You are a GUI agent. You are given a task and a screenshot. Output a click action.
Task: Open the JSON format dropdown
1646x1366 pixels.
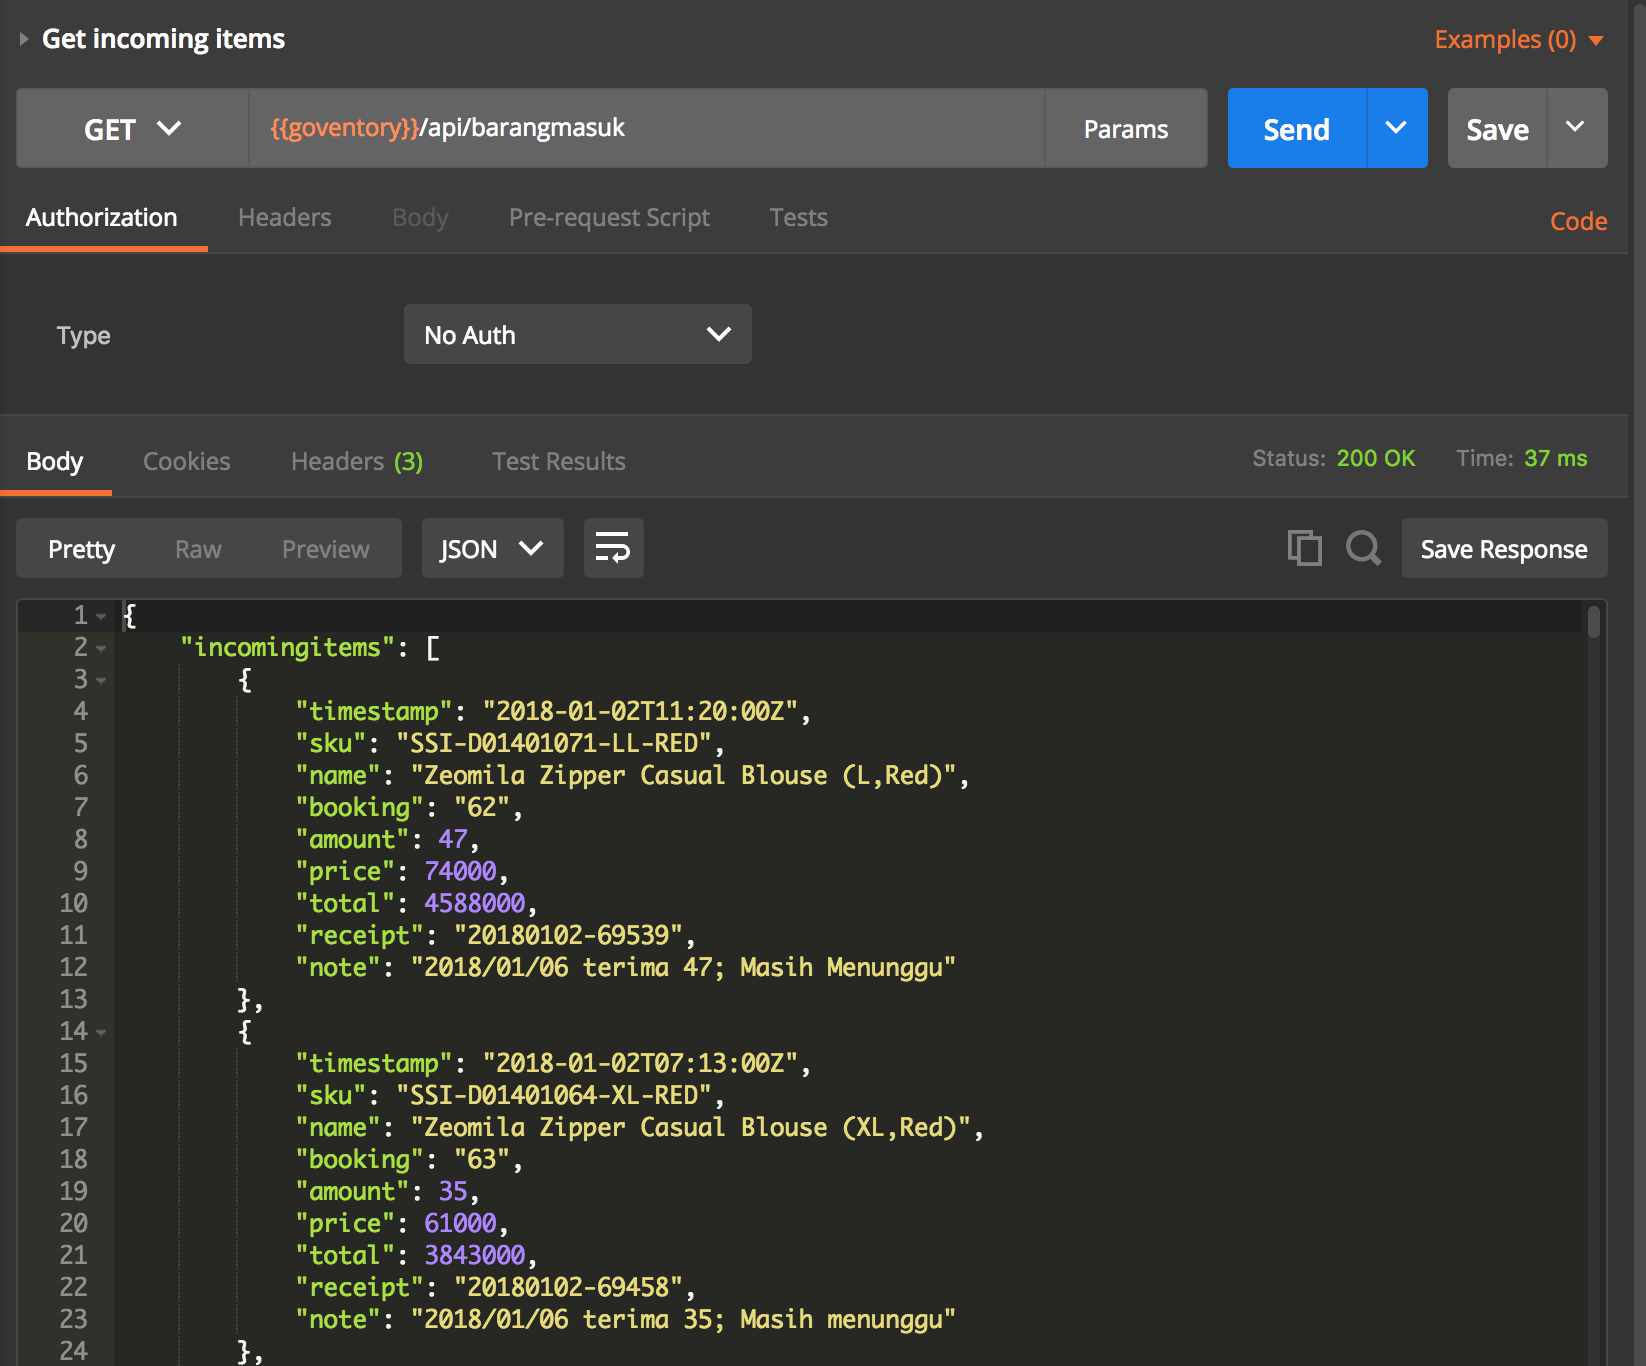pos(492,548)
